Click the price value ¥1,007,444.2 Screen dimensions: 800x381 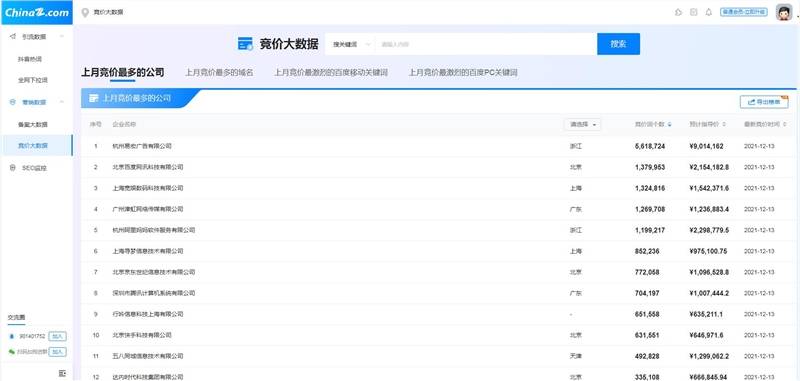click(709, 293)
